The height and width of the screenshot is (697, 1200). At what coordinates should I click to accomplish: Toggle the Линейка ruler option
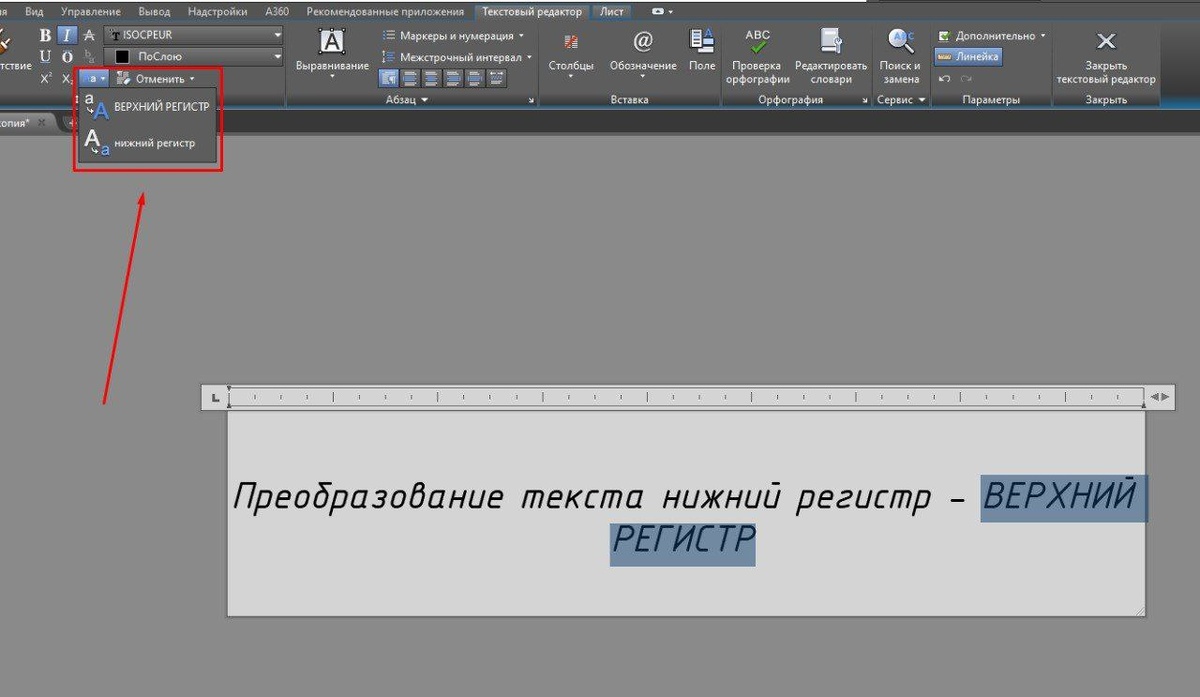(x=968, y=57)
